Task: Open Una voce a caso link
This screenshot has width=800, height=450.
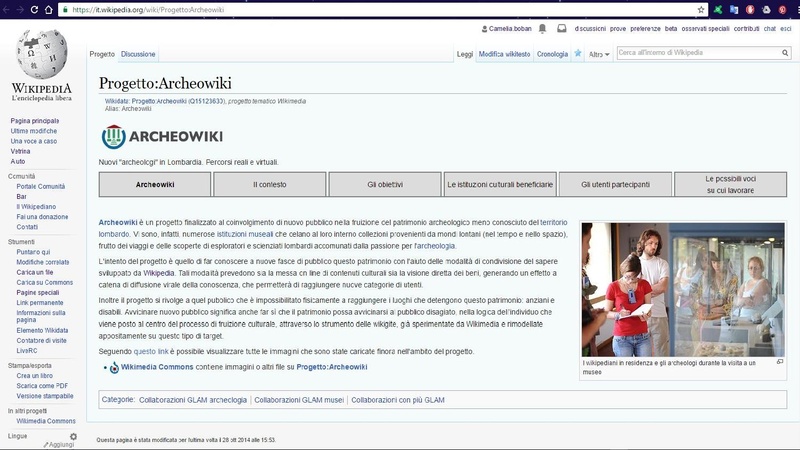Action: [34, 141]
